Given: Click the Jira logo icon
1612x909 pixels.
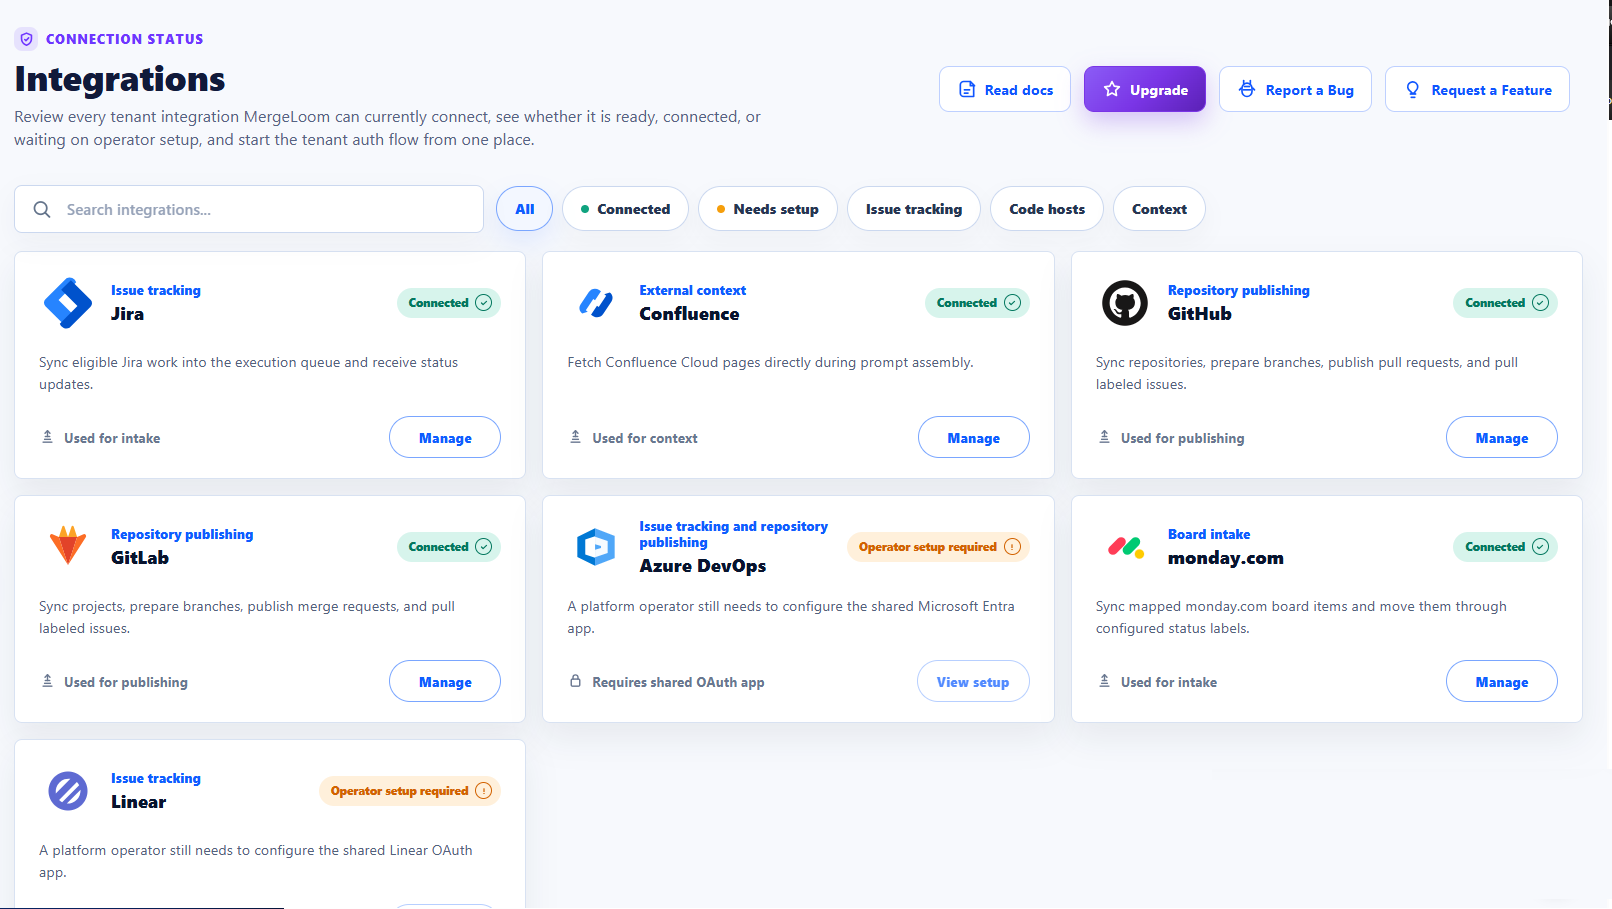Looking at the screenshot, I should click(68, 303).
